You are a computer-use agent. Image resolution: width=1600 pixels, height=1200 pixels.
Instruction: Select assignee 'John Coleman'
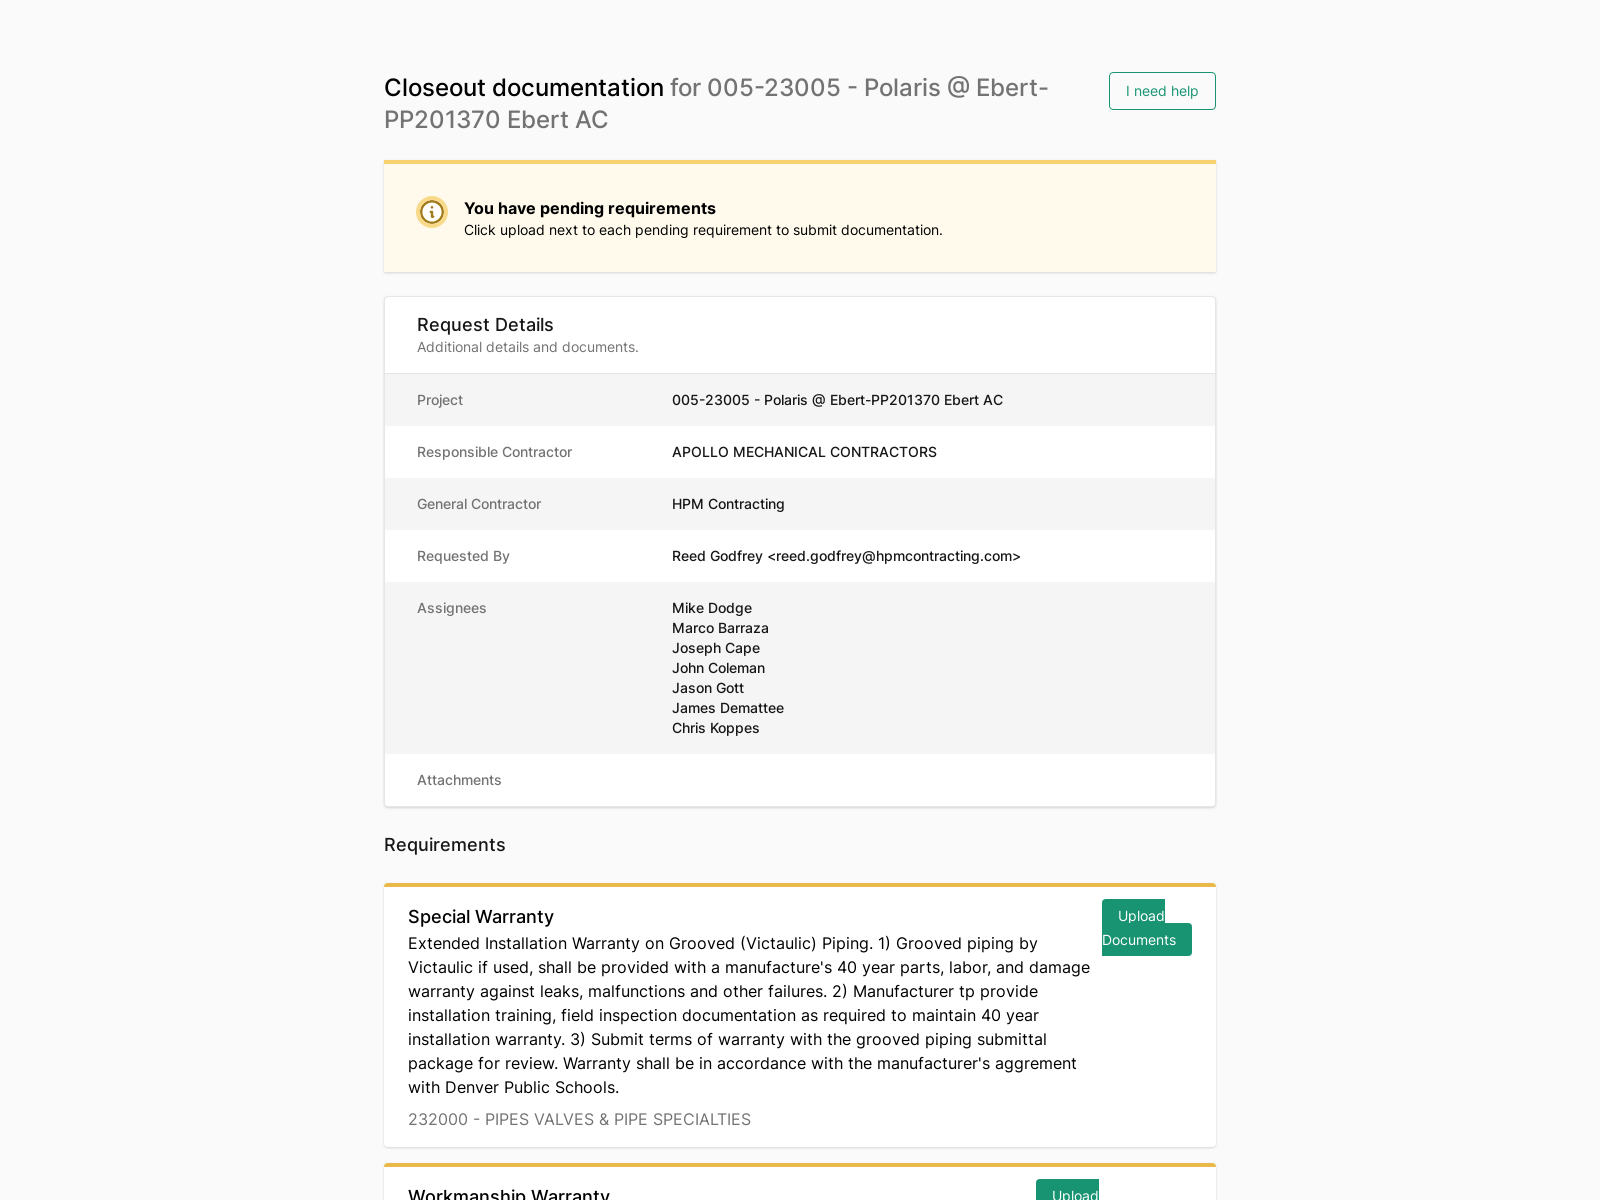(x=718, y=668)
